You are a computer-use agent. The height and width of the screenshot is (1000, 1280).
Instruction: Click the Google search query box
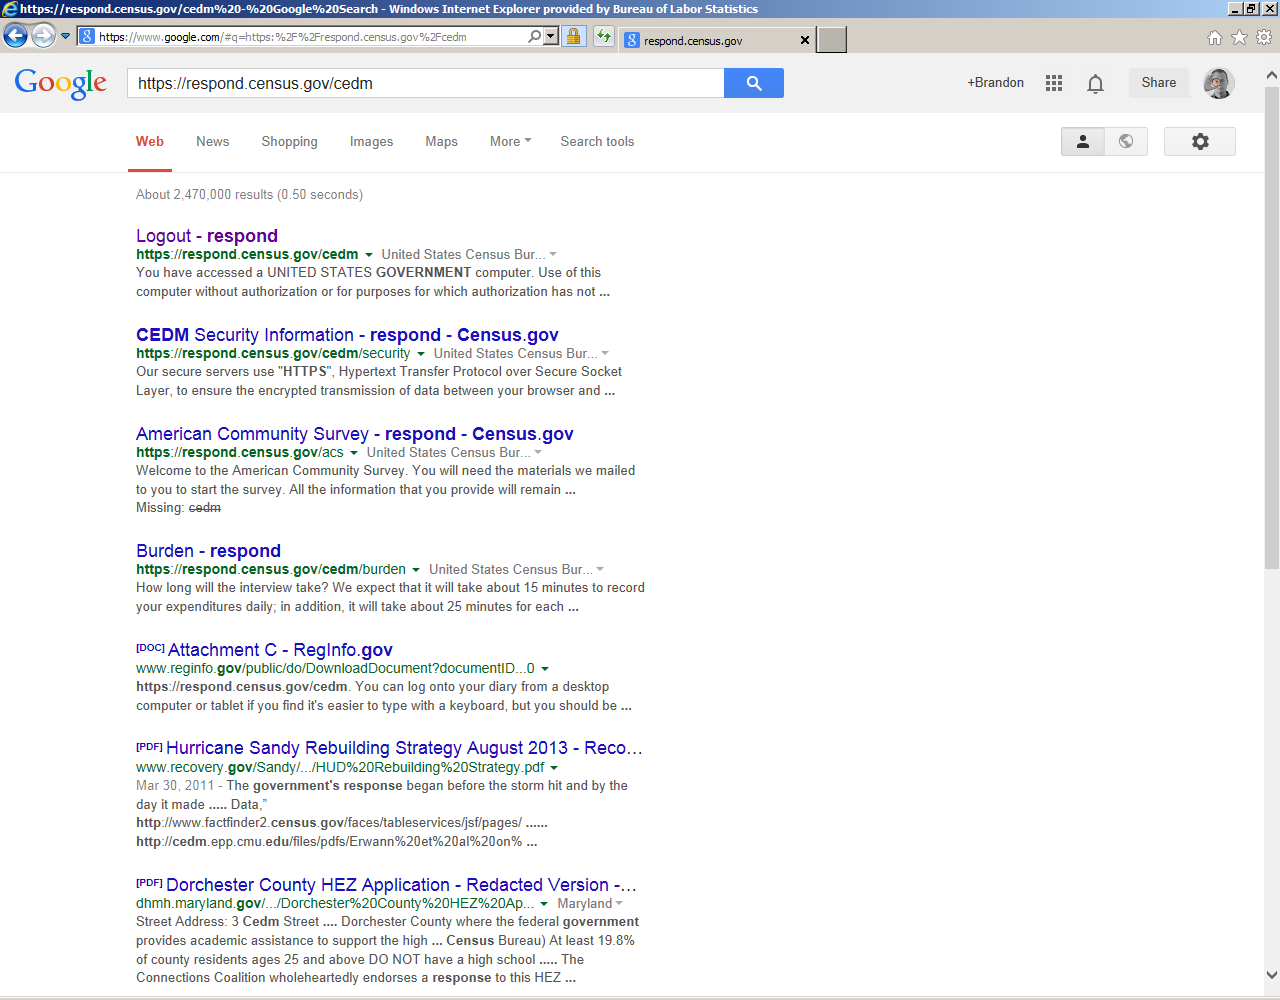[425, 83]
